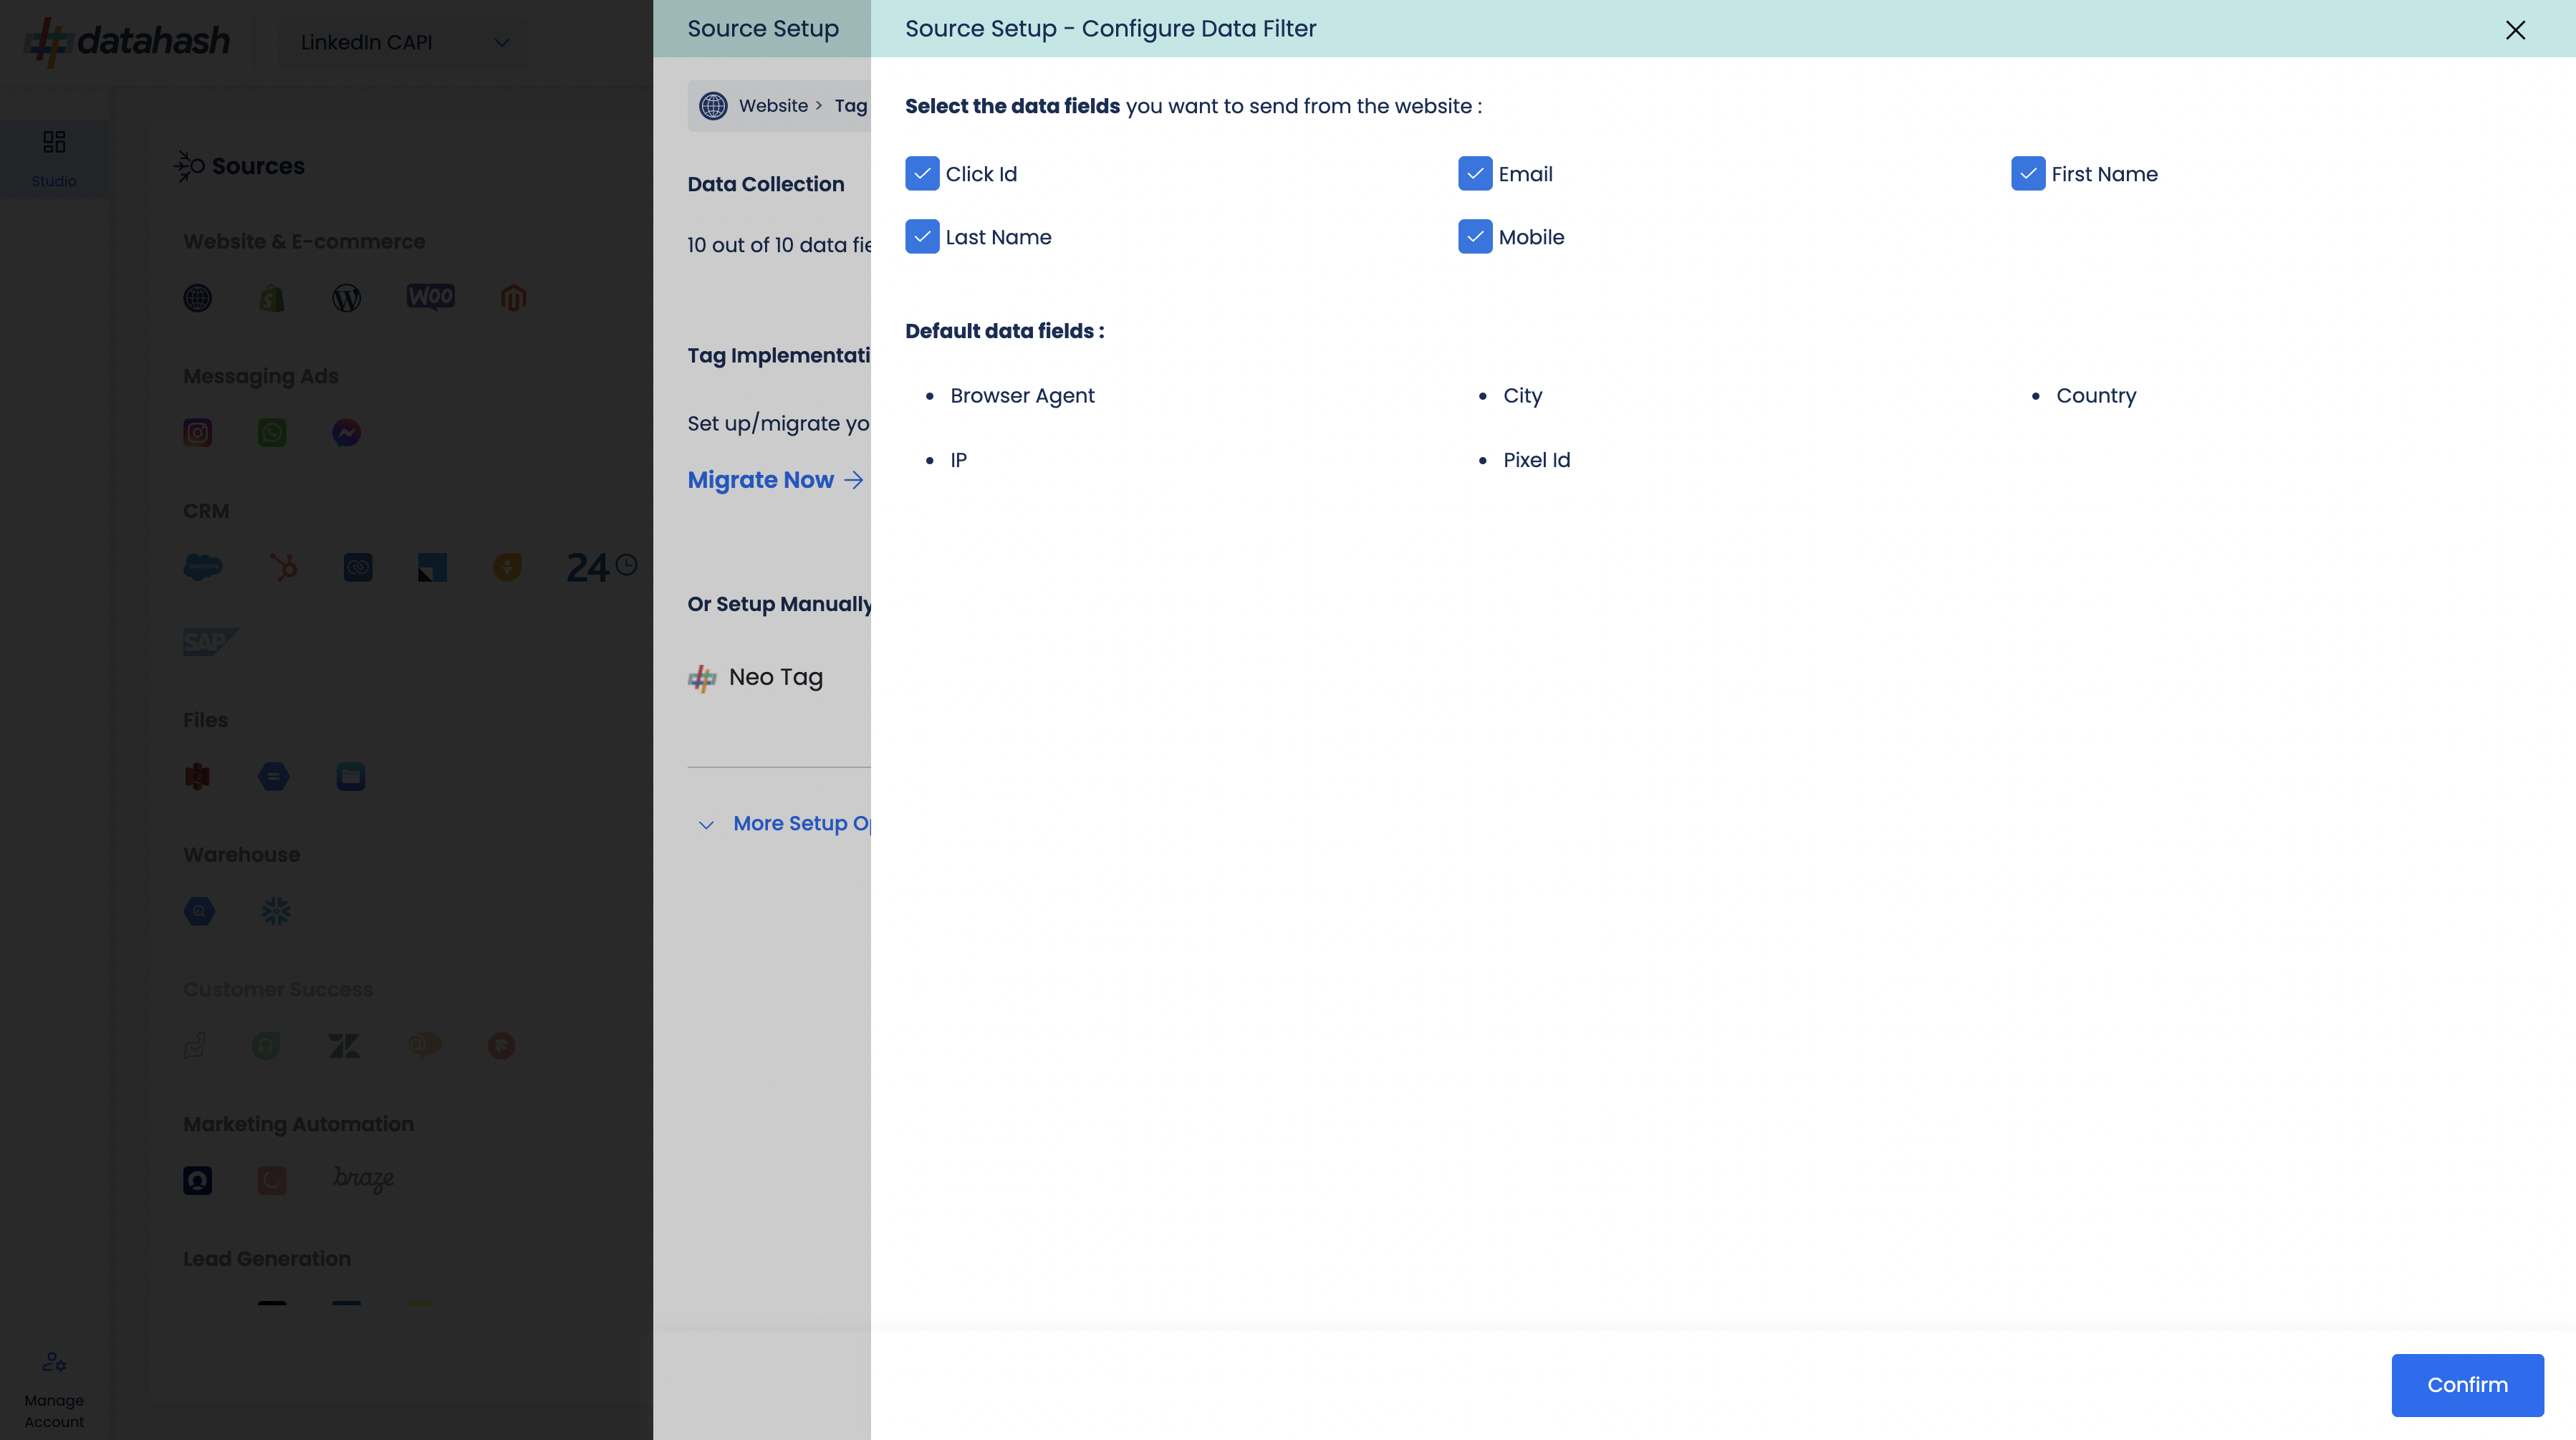The image size is (2576, 1440).
Task: Open Manage Account in the sidebar
Action: click(54, 1389)
